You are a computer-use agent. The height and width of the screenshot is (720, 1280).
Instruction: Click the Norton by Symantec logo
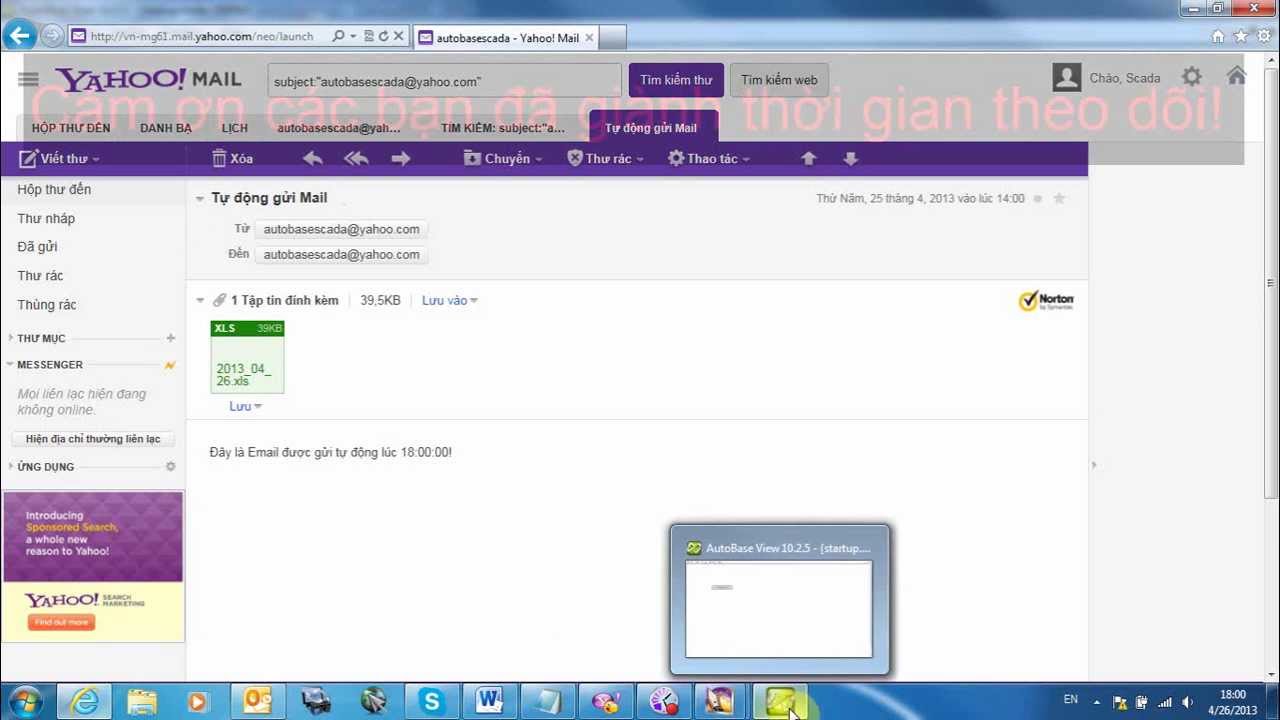click(x=1046, y=300)
